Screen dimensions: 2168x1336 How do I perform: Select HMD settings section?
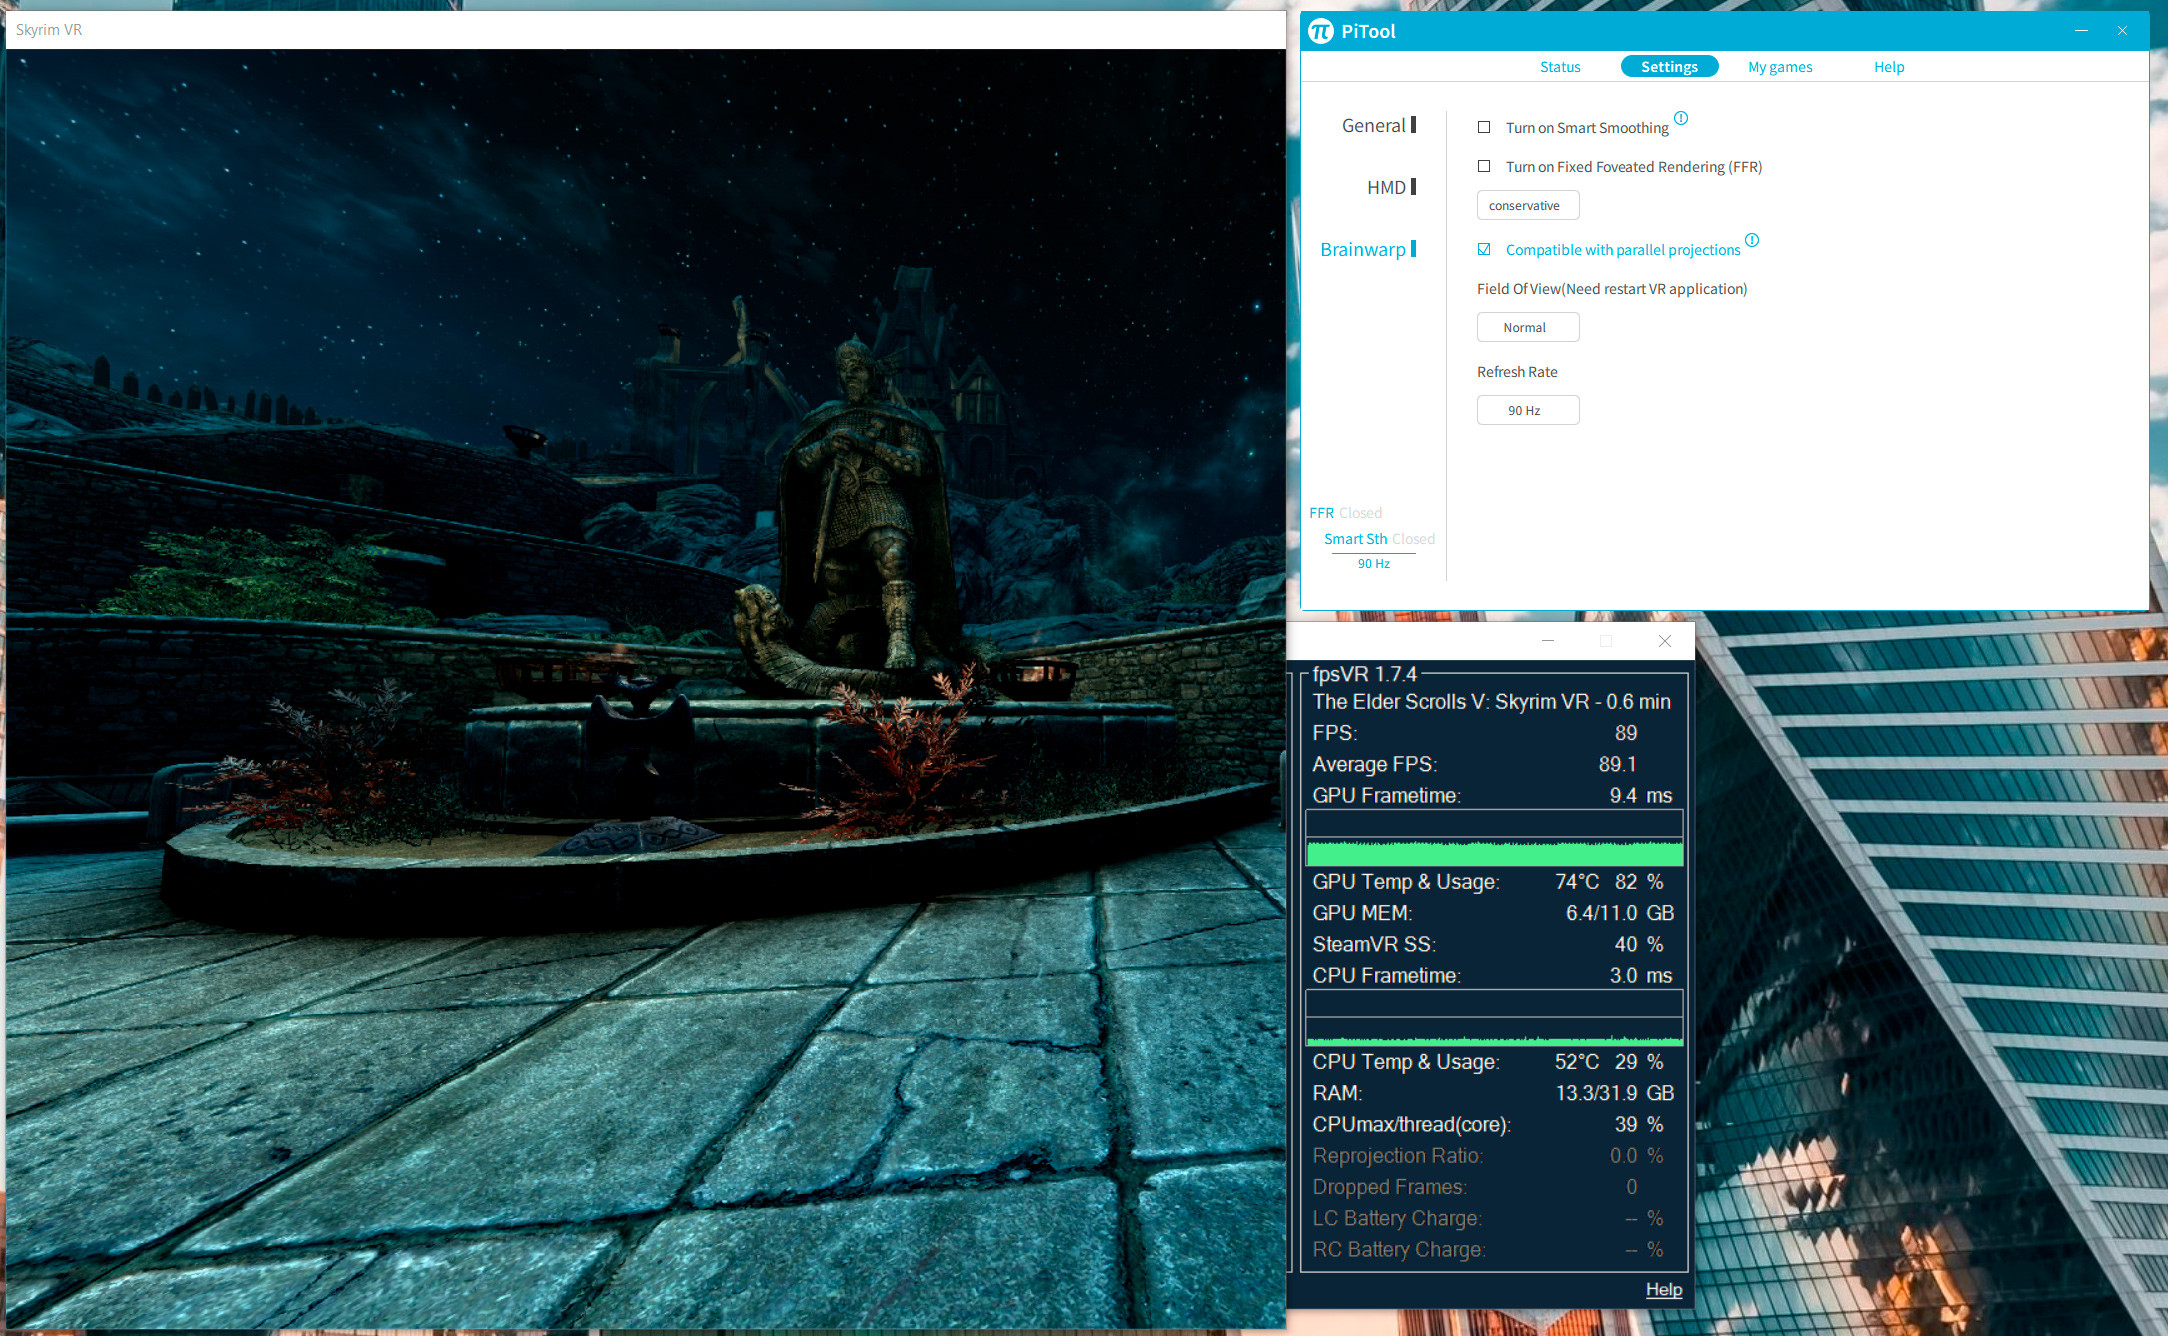(1391, 187)
